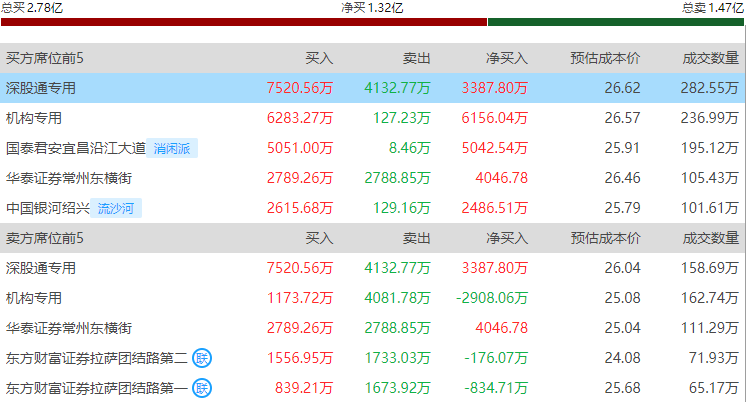Click 成交数量 header in buyer table
The image size is (746, 402).
711,58
